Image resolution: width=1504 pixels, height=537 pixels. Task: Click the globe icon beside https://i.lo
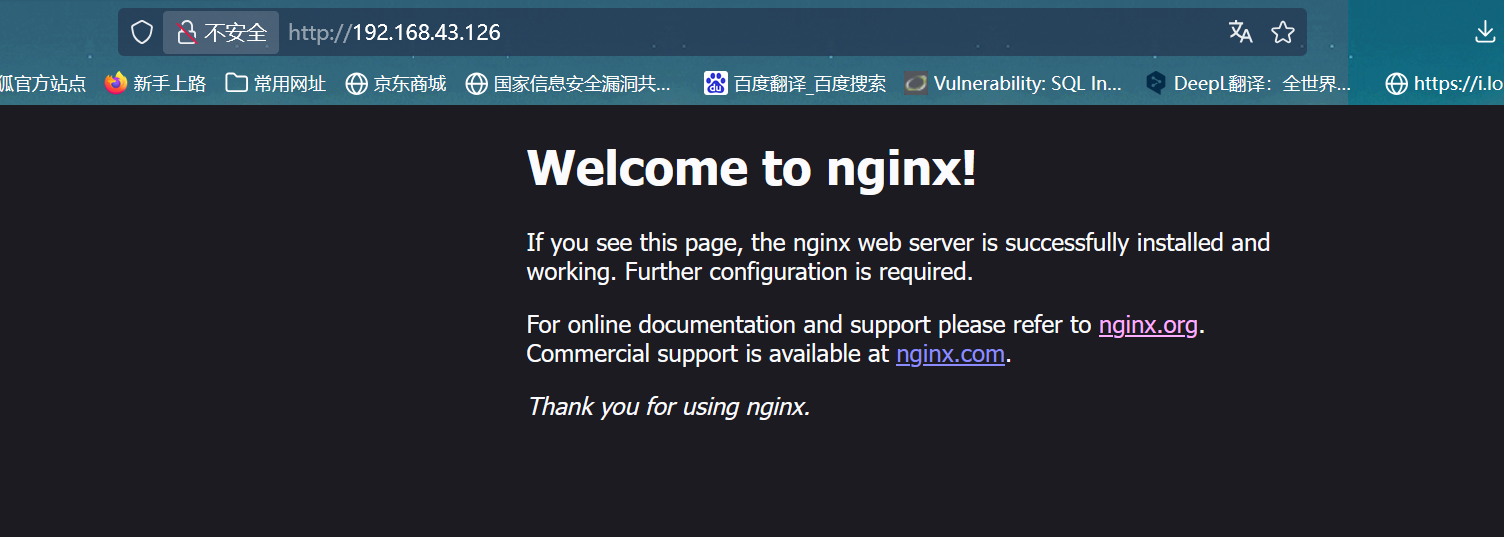coord(1396,84)
